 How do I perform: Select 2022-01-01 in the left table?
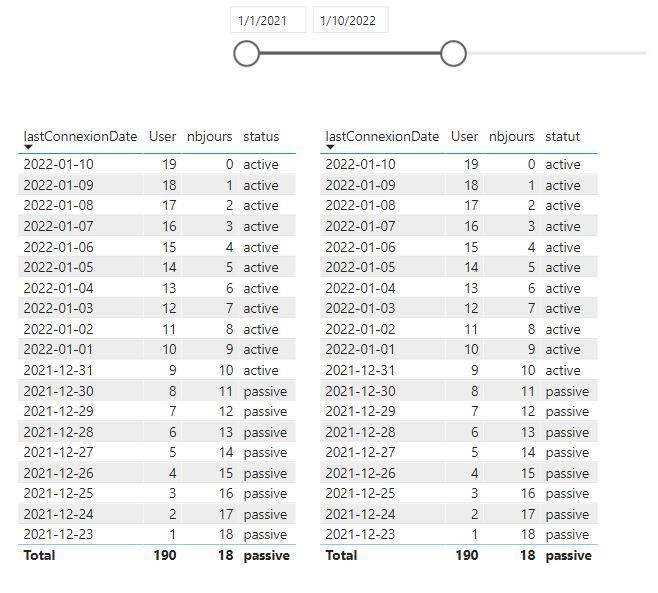(58, 350)
